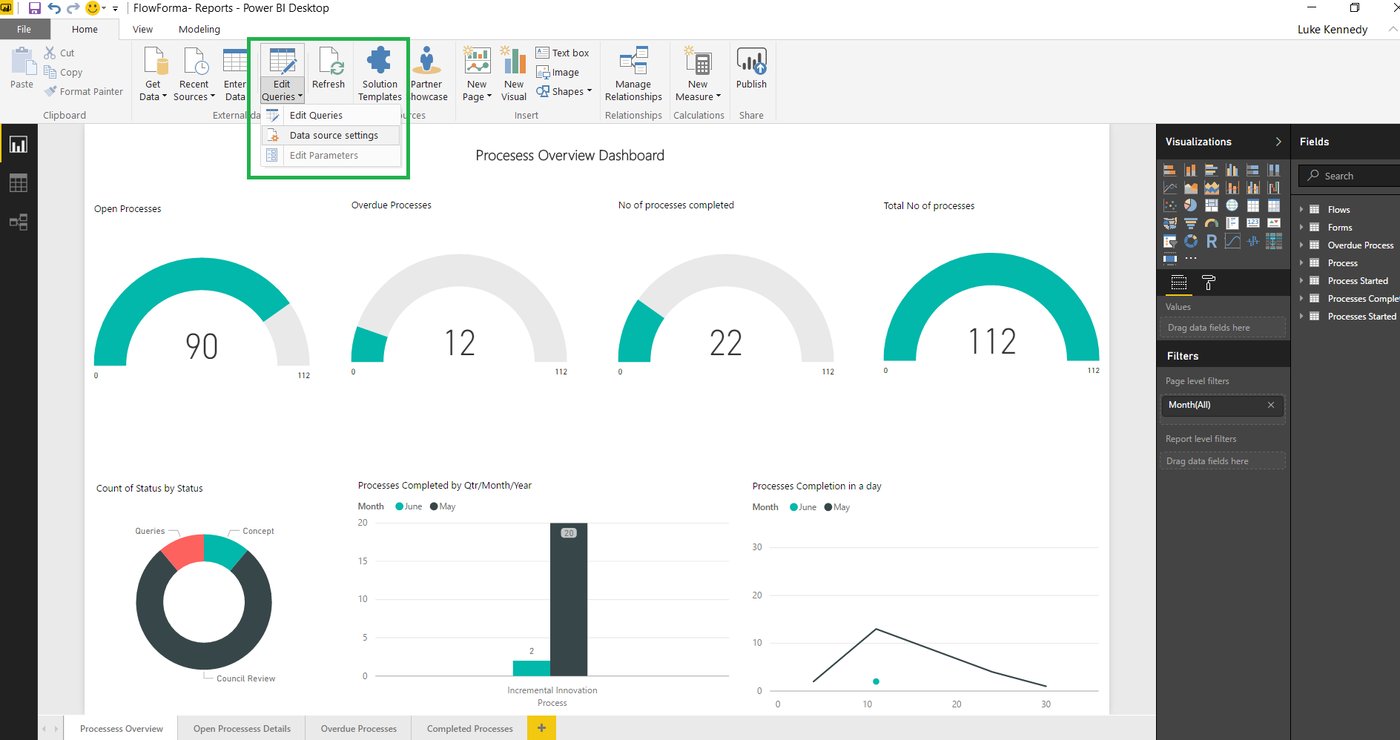Expand the Flows table in Fields pane
The image size is (1400, 740).
[x=1301, y=209]
